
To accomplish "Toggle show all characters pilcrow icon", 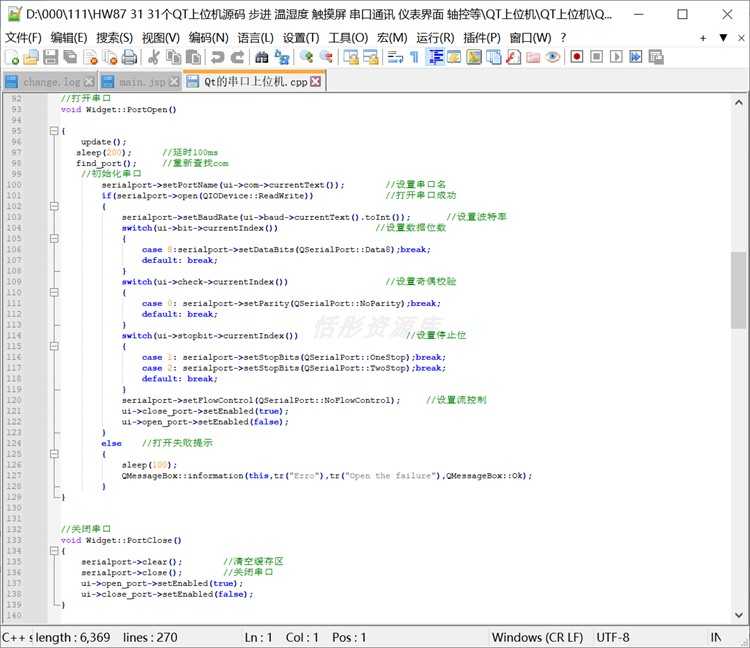I will point(415,57).
